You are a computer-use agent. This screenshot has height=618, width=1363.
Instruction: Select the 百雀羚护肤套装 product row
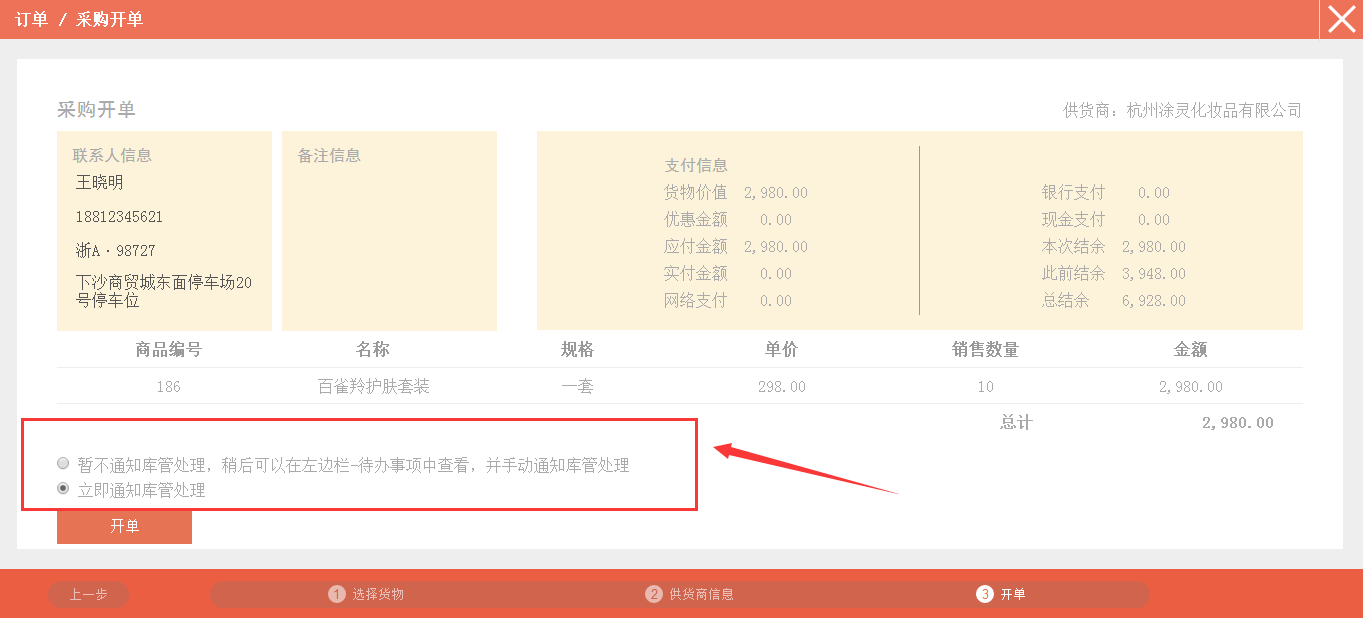373,386
